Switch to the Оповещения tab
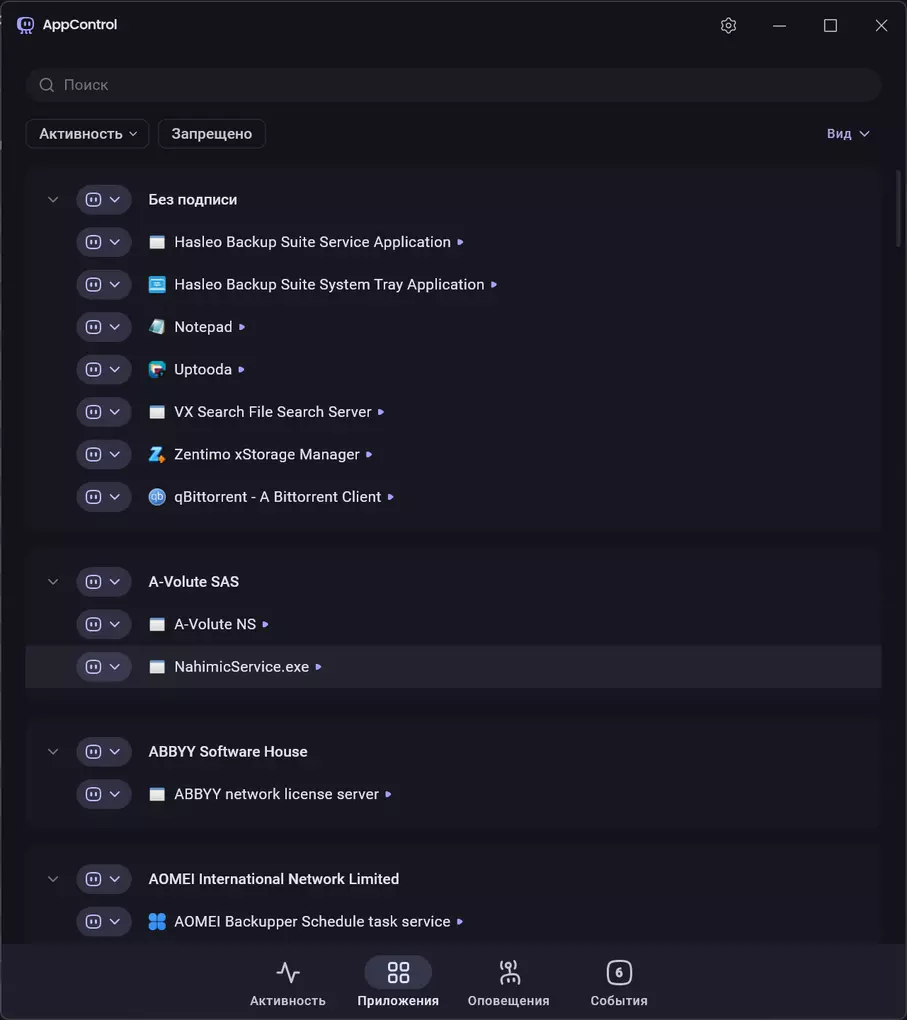This screenshot has width=907, height=1020. pos(508,984)
